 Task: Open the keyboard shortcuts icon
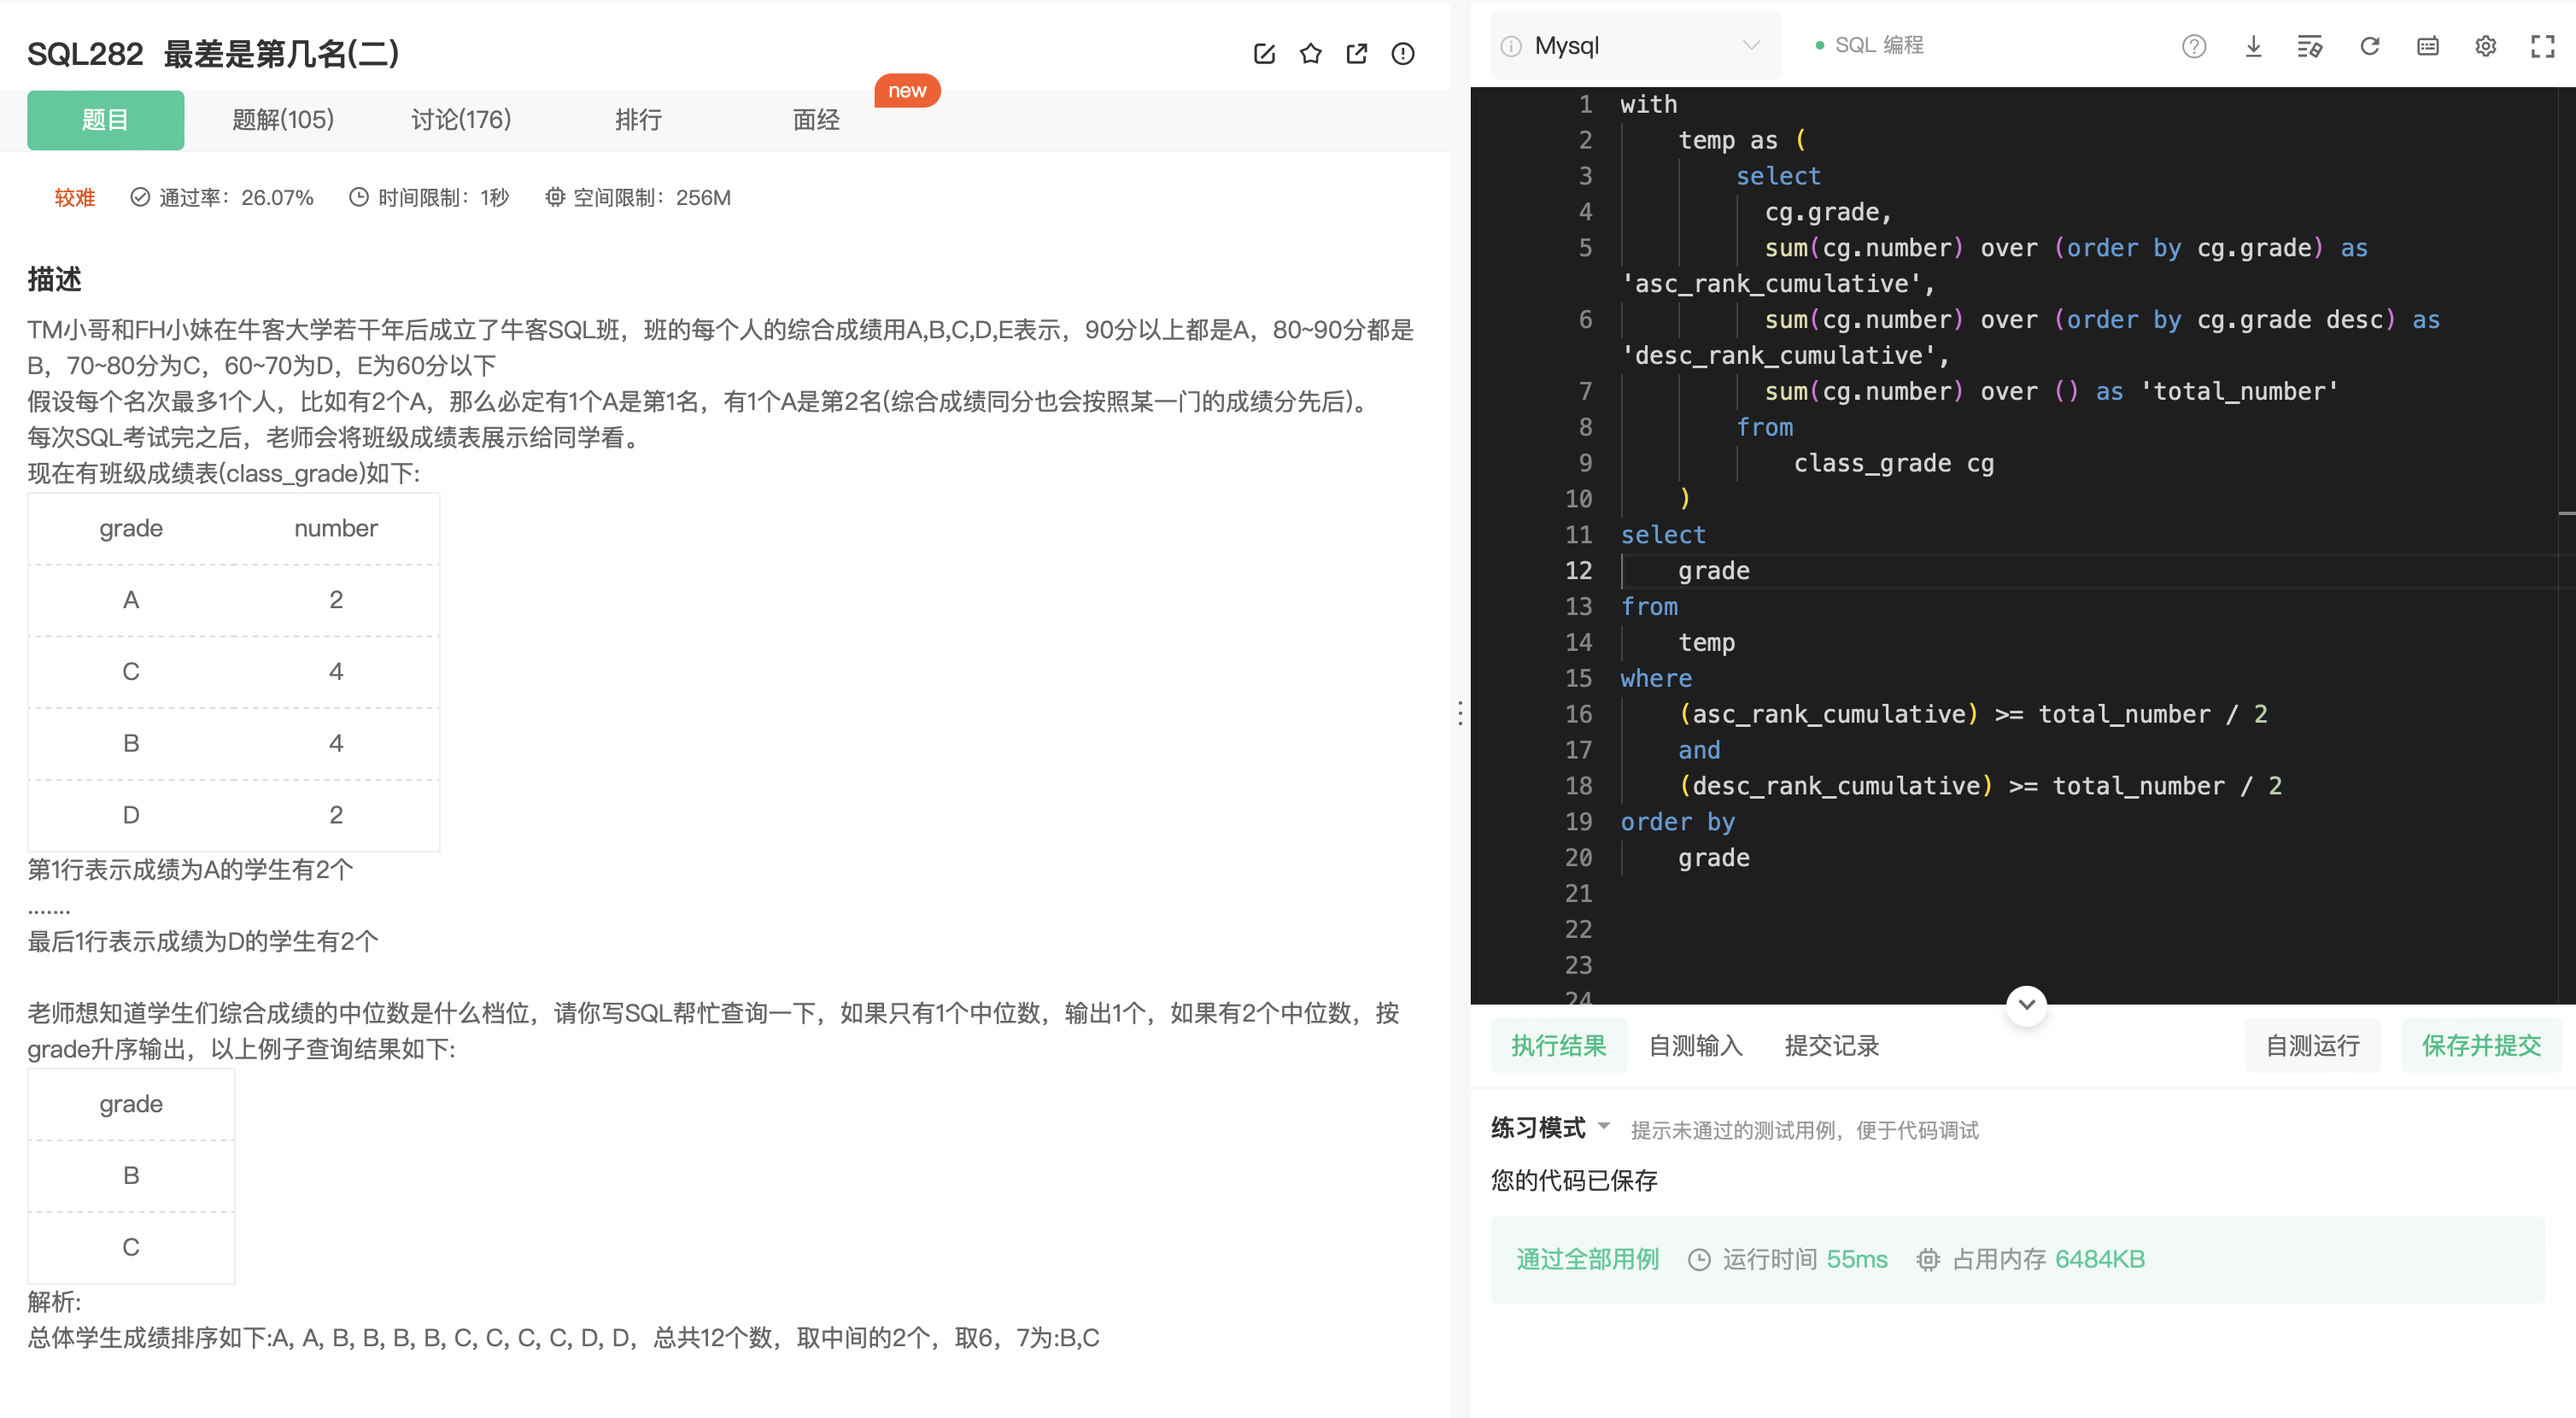click(2427, 46)
